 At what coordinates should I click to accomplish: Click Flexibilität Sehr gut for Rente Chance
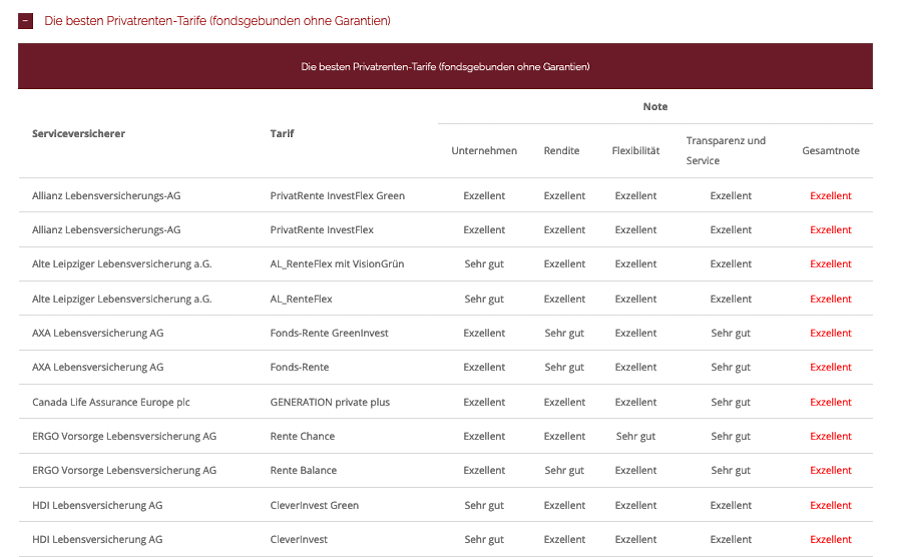tap(635, 436)
